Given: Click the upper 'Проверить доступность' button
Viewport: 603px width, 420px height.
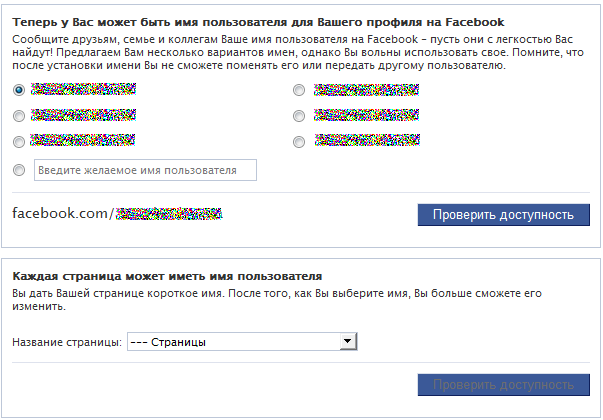Looking at the screenshot, I should click(x=503, y=215).
